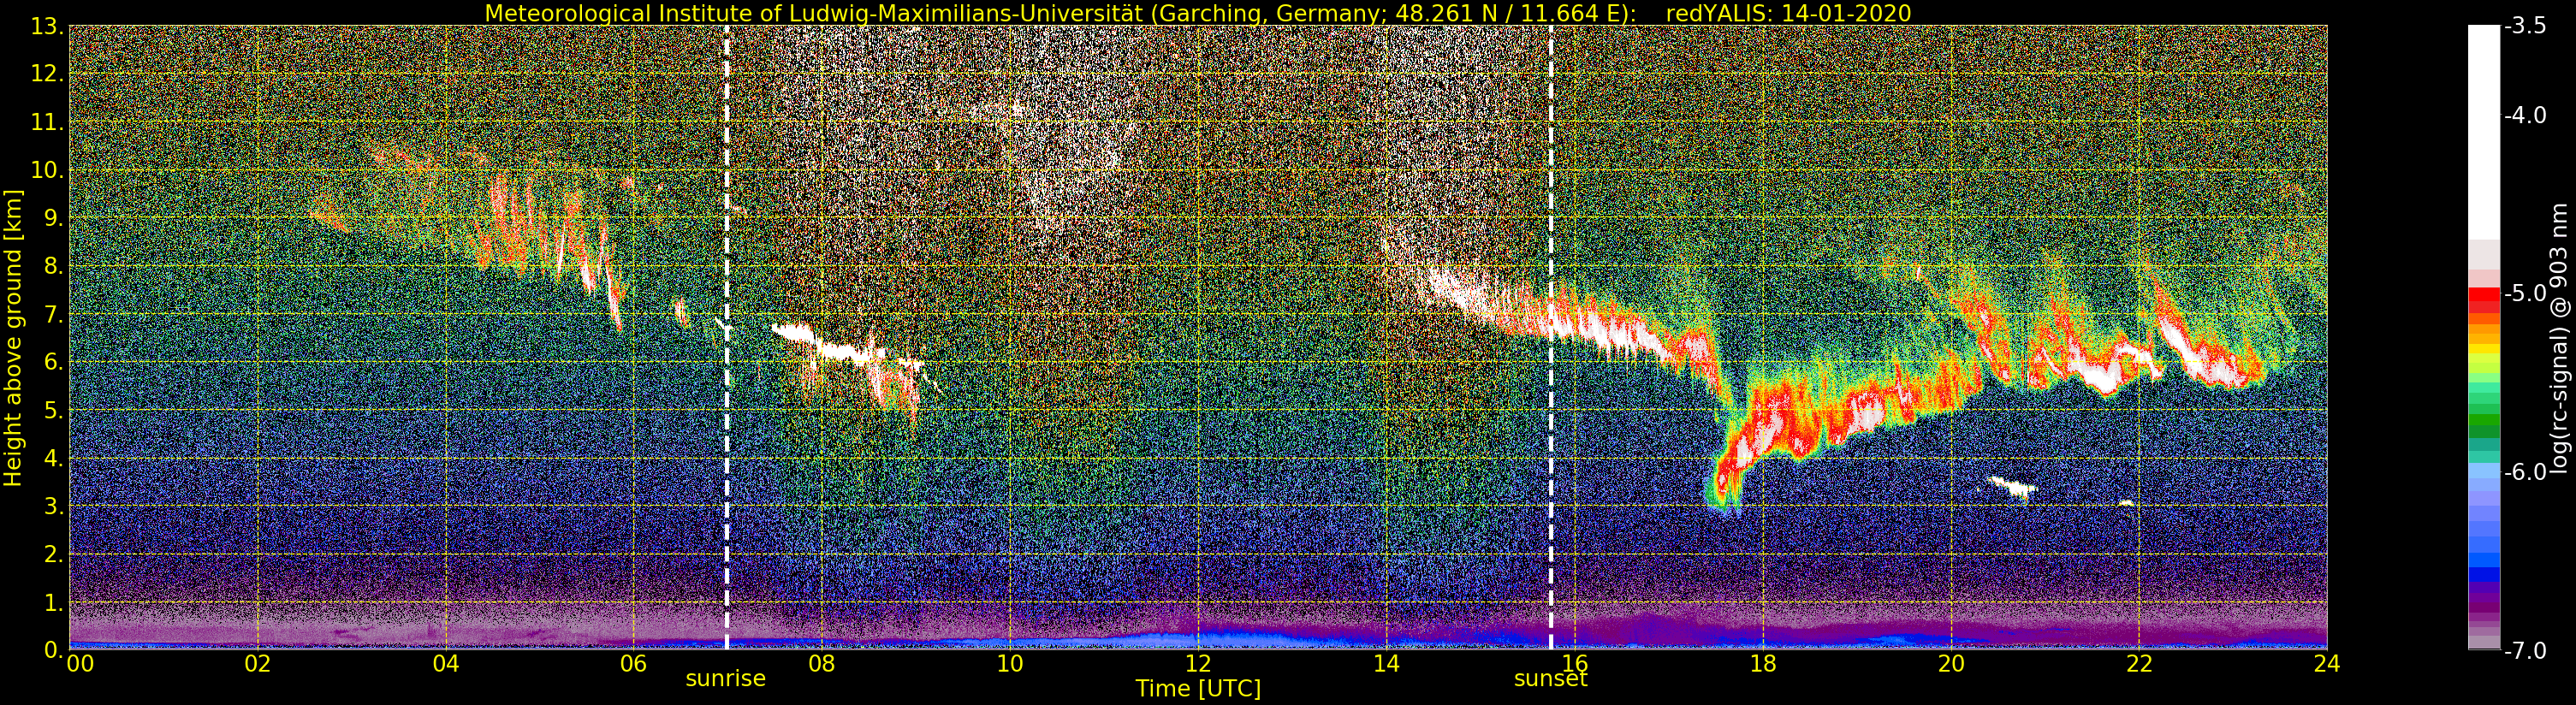2576x705 pixels.
Task: Click the height axis tick label 11
Action: 48,123
